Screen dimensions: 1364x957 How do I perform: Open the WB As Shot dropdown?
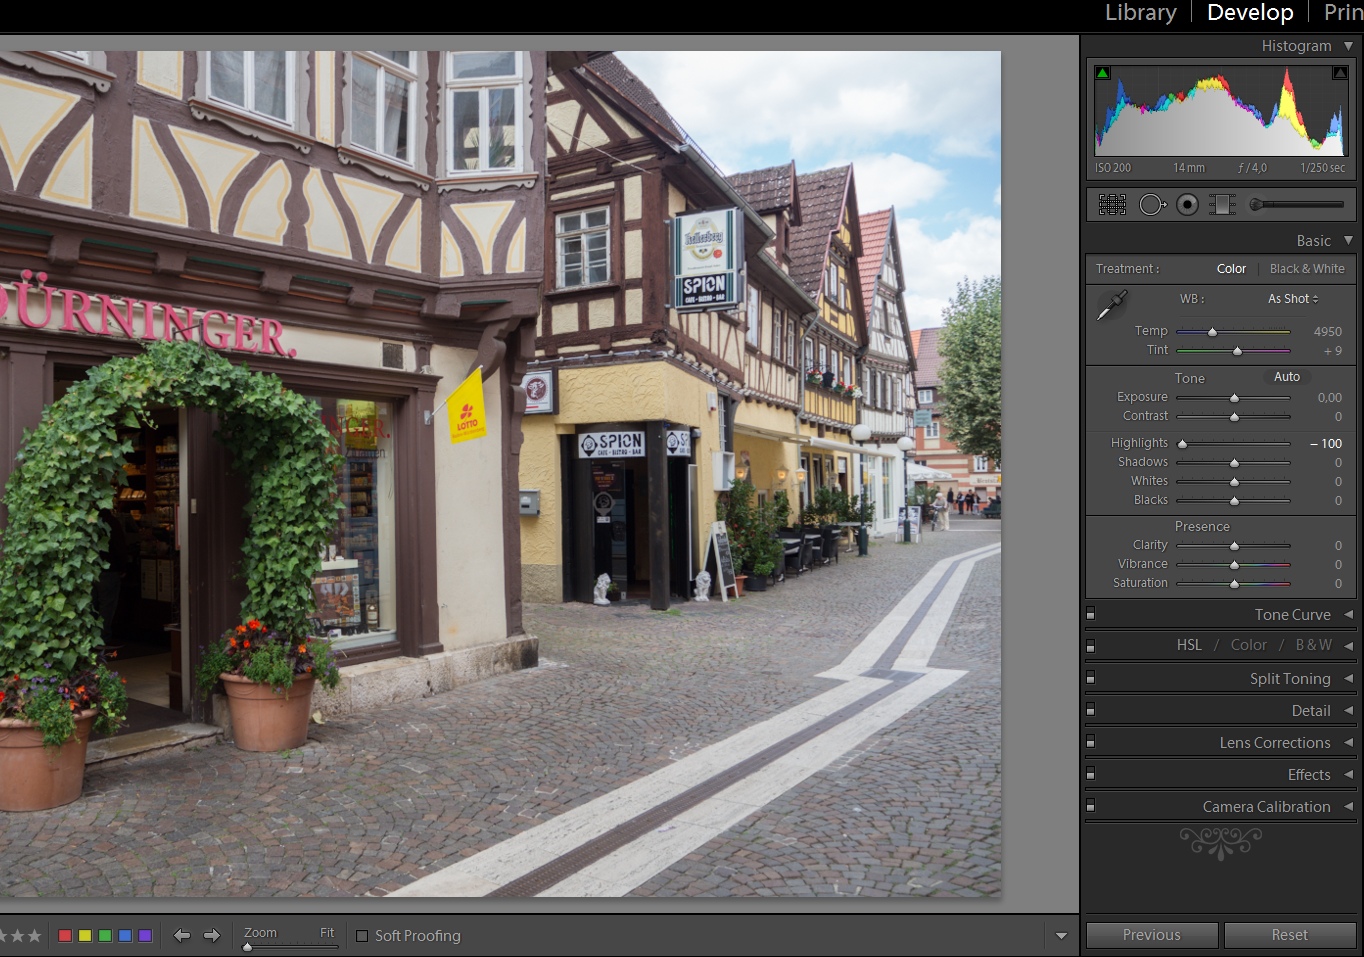pos(1293,299)
